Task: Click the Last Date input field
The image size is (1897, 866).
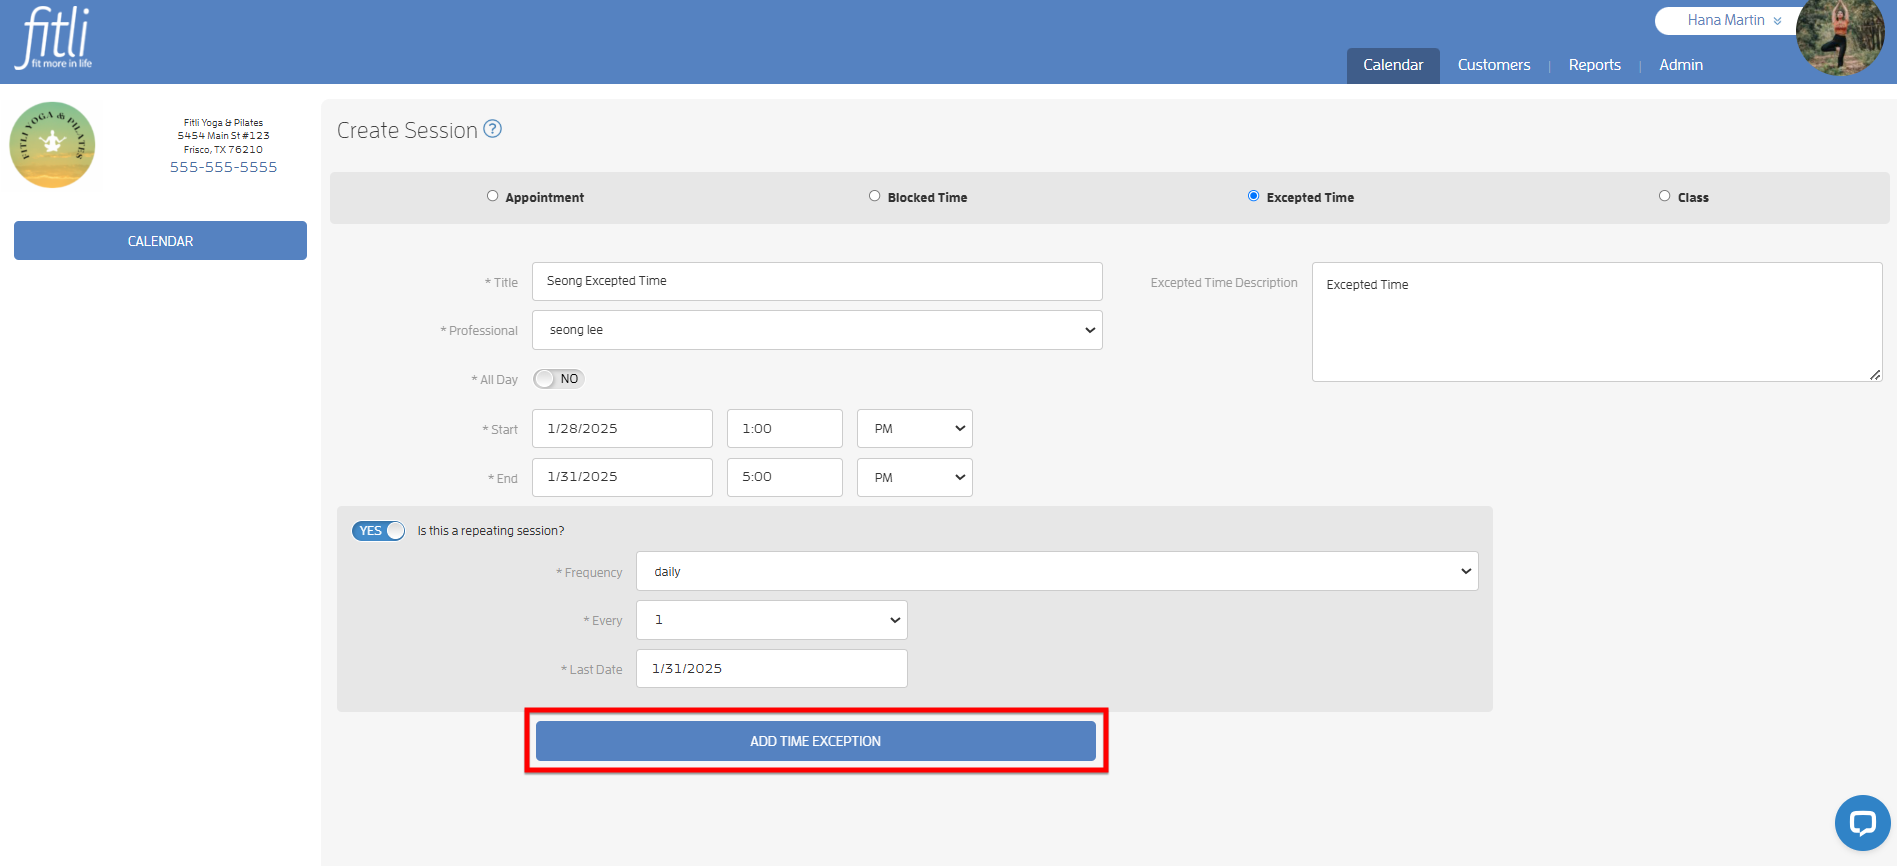Action: tap(772, 668)
